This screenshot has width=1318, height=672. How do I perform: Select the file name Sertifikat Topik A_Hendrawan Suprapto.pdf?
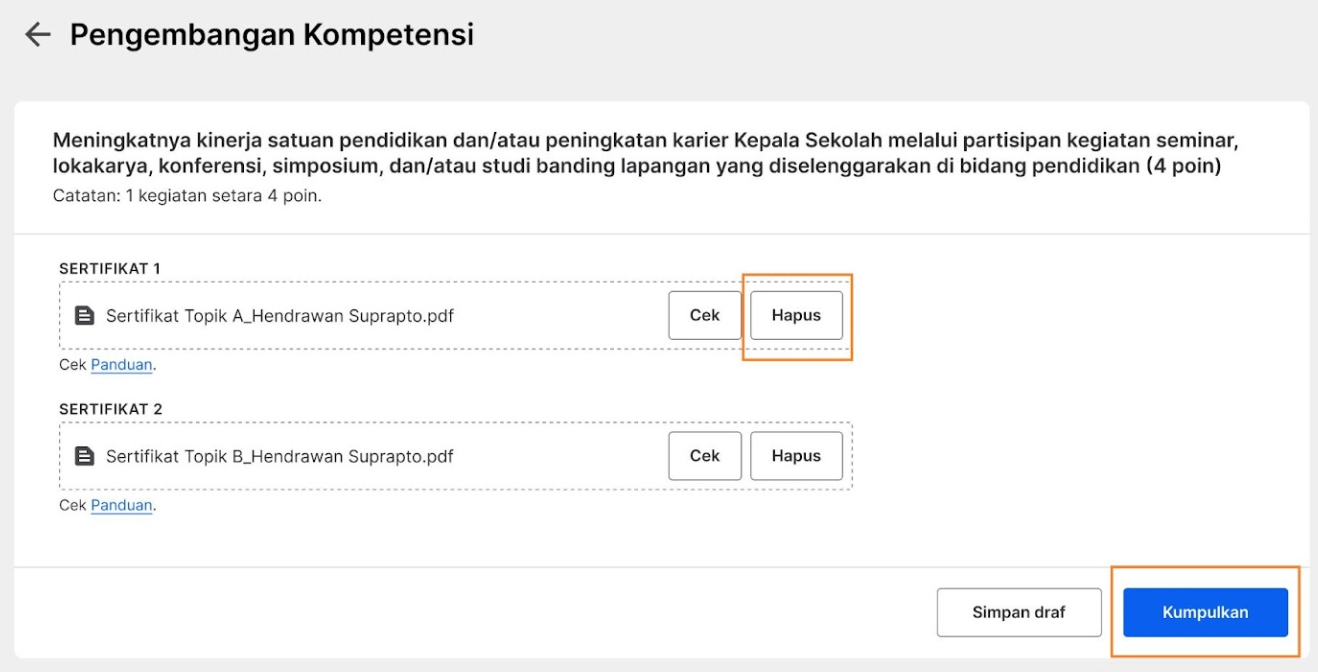coord(280,316)
